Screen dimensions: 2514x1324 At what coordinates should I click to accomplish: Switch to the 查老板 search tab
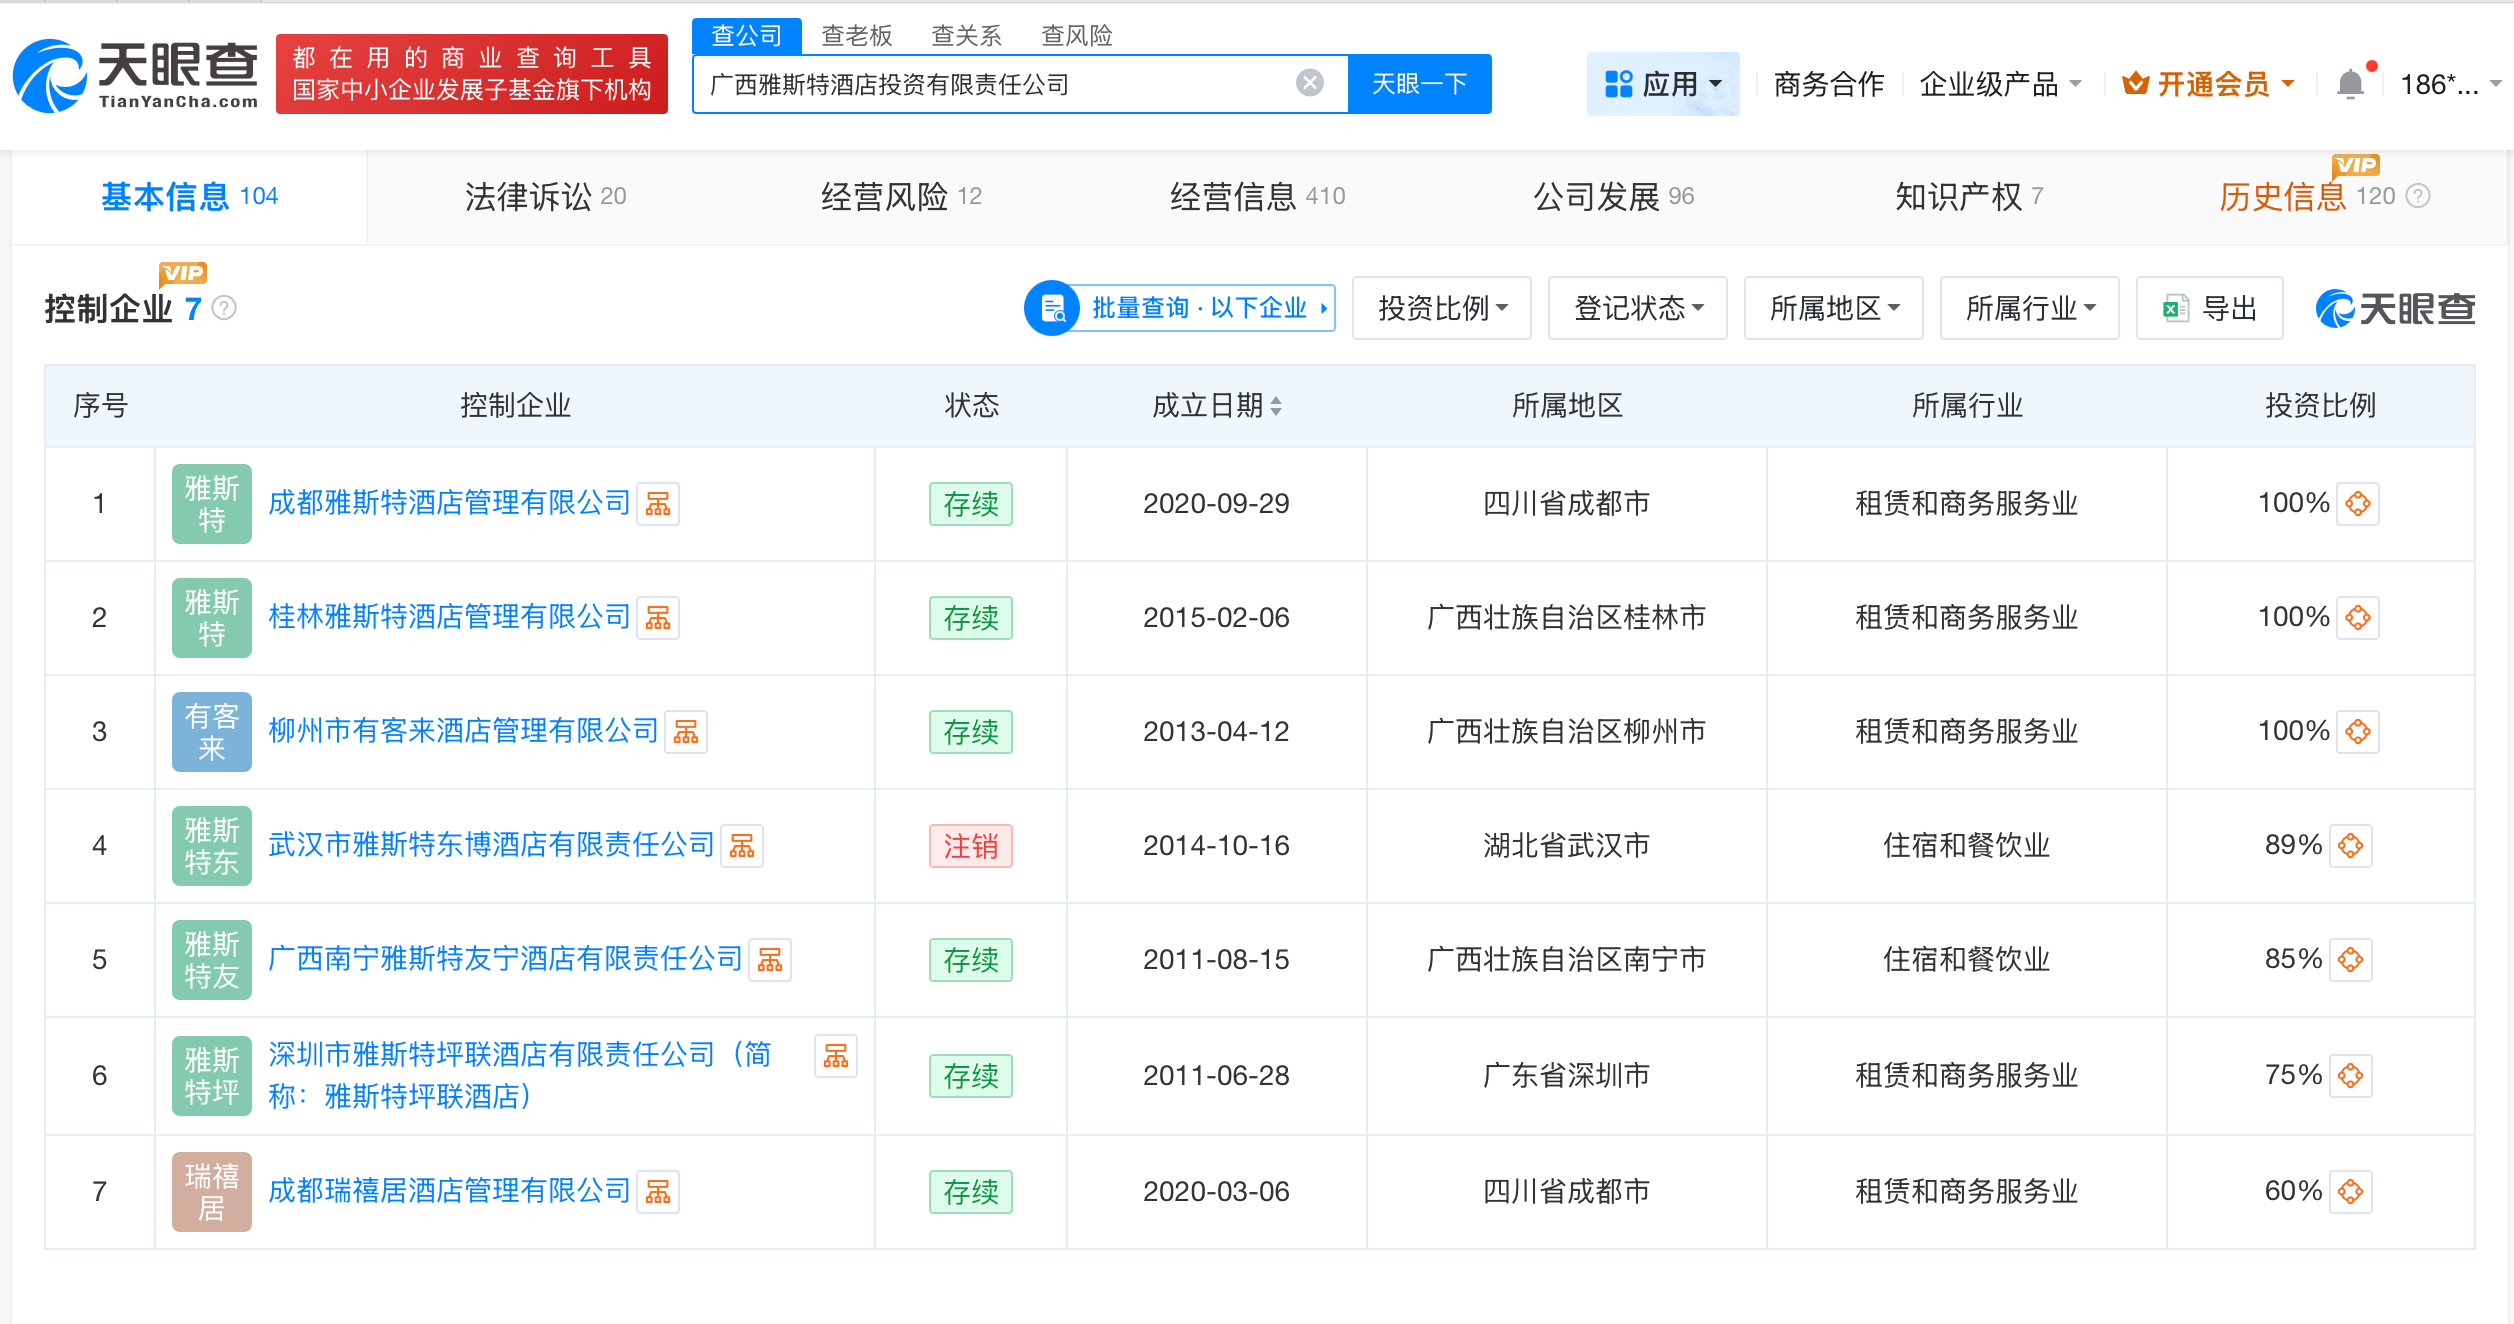click(x=857, y=35)
